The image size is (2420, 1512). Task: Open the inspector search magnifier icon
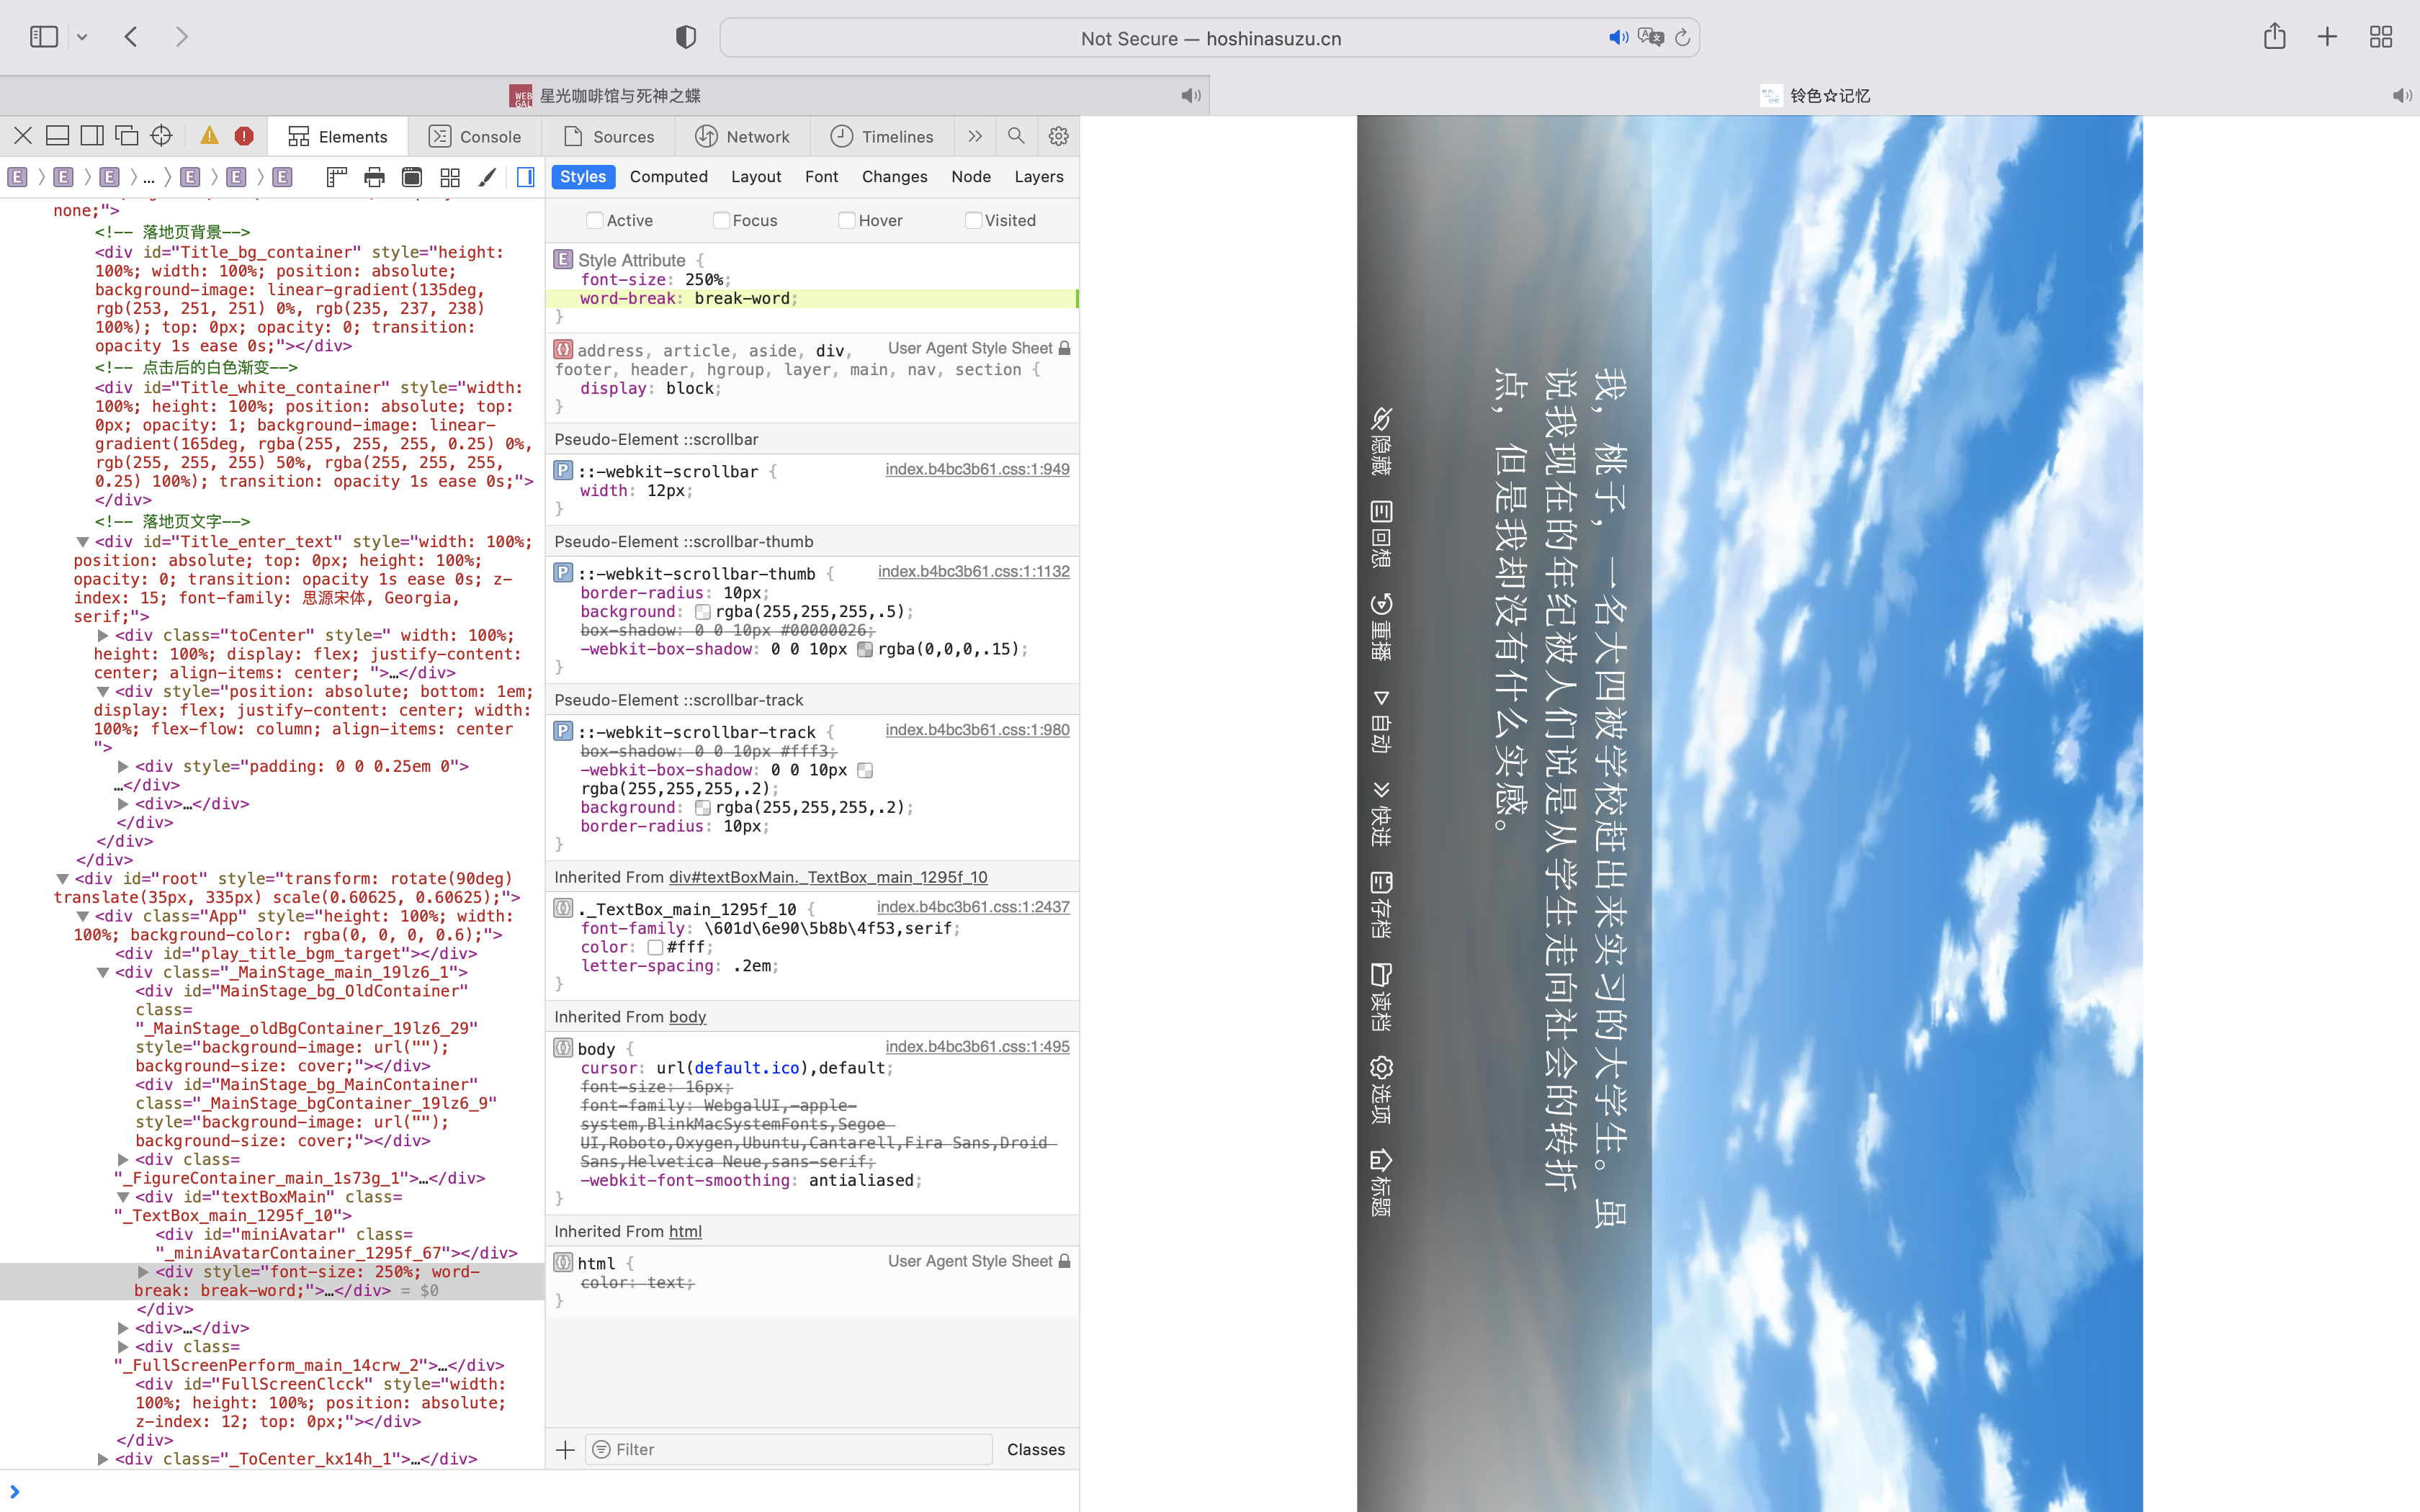click(x=1015, y=136)
